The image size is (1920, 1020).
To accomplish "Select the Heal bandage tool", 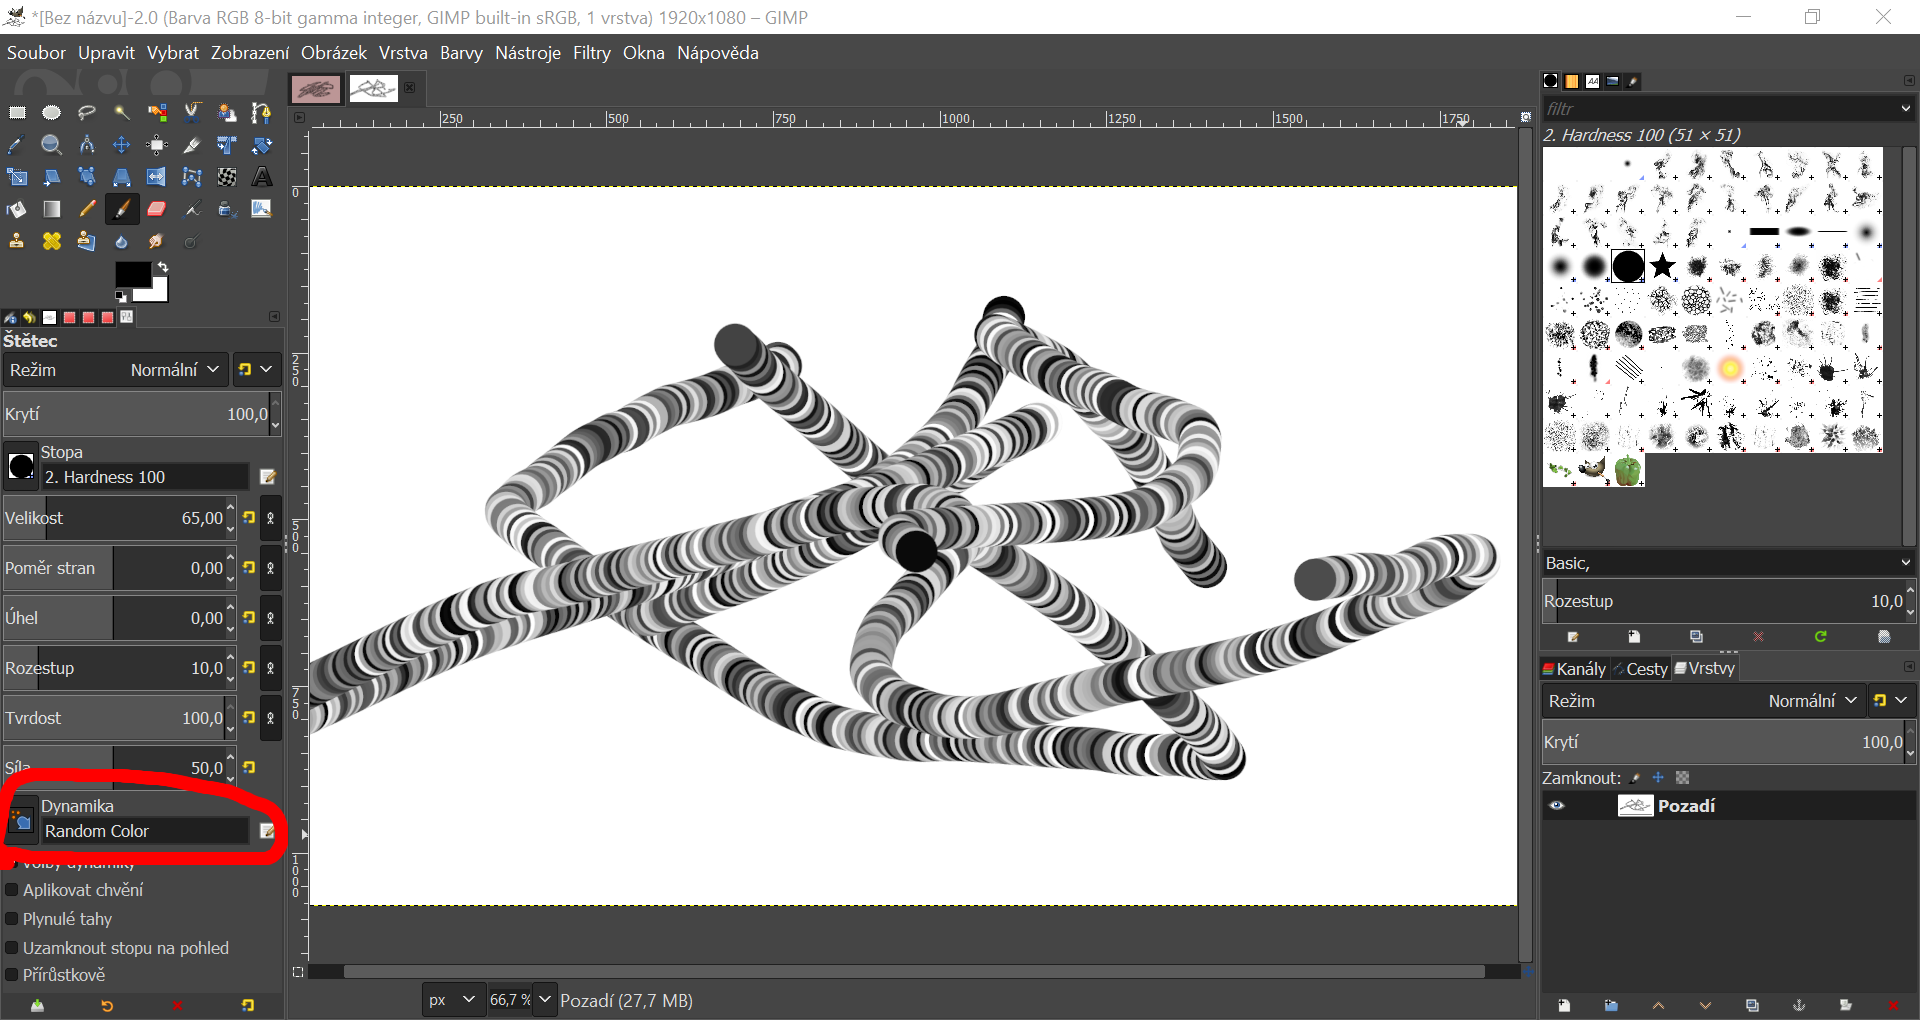I will [x=51, y=241].
